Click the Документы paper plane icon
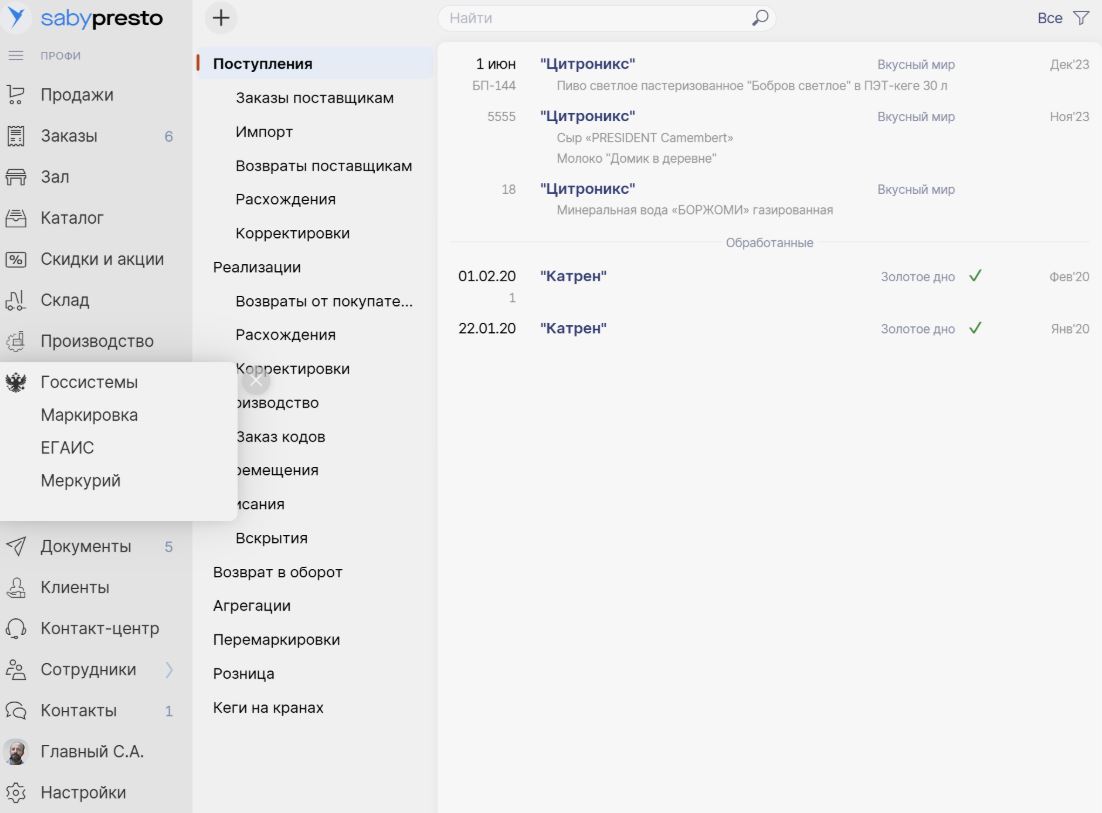Screen dimensions: 1102x813 click(15, 546)
